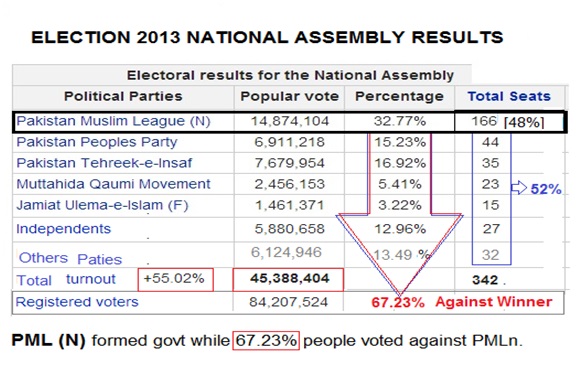Screen dimensions: 583x366
Task: Select the Muttahida Qaumi Movement link
Action: click(113, 184)
